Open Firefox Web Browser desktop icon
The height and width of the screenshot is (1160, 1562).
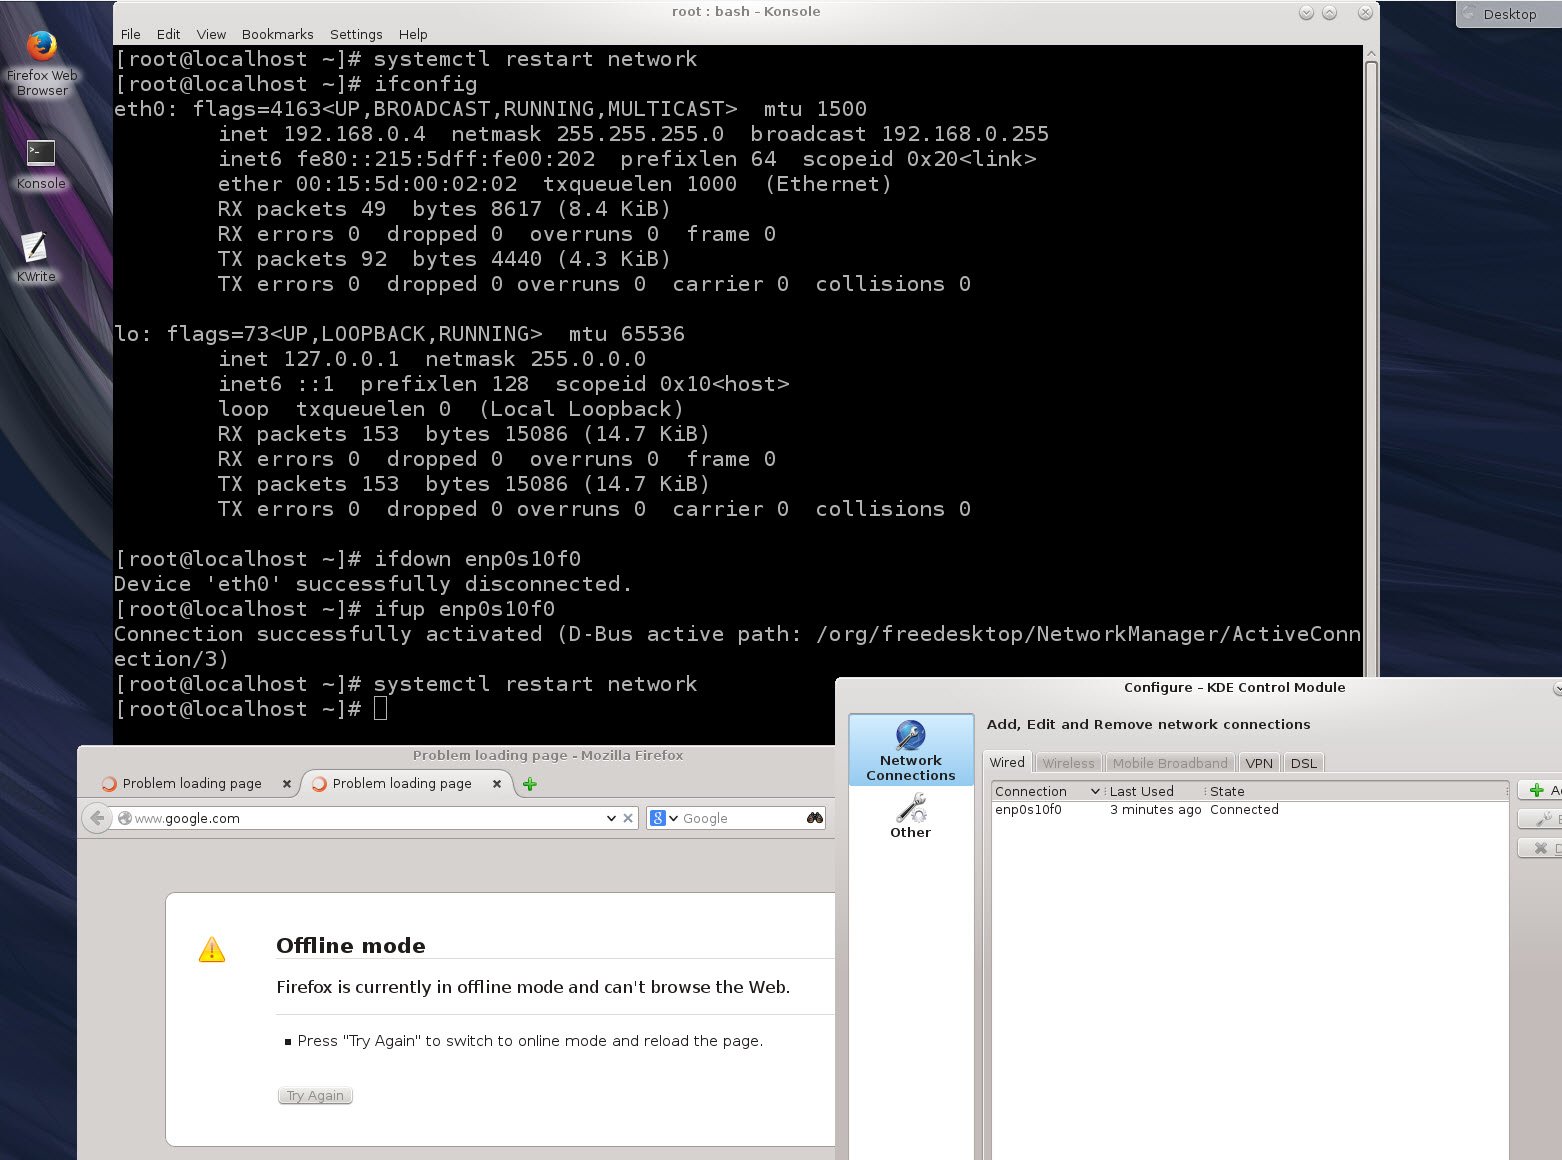(x=41, y=48)
